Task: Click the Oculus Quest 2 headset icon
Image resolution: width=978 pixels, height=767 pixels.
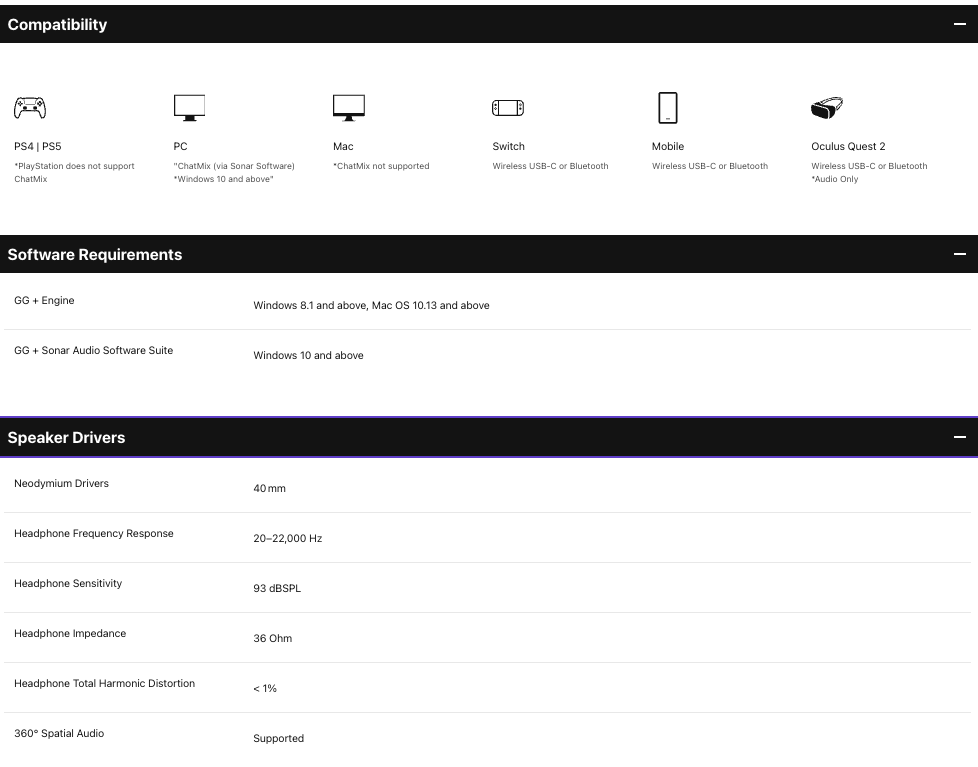Action: tap(827, 107)
